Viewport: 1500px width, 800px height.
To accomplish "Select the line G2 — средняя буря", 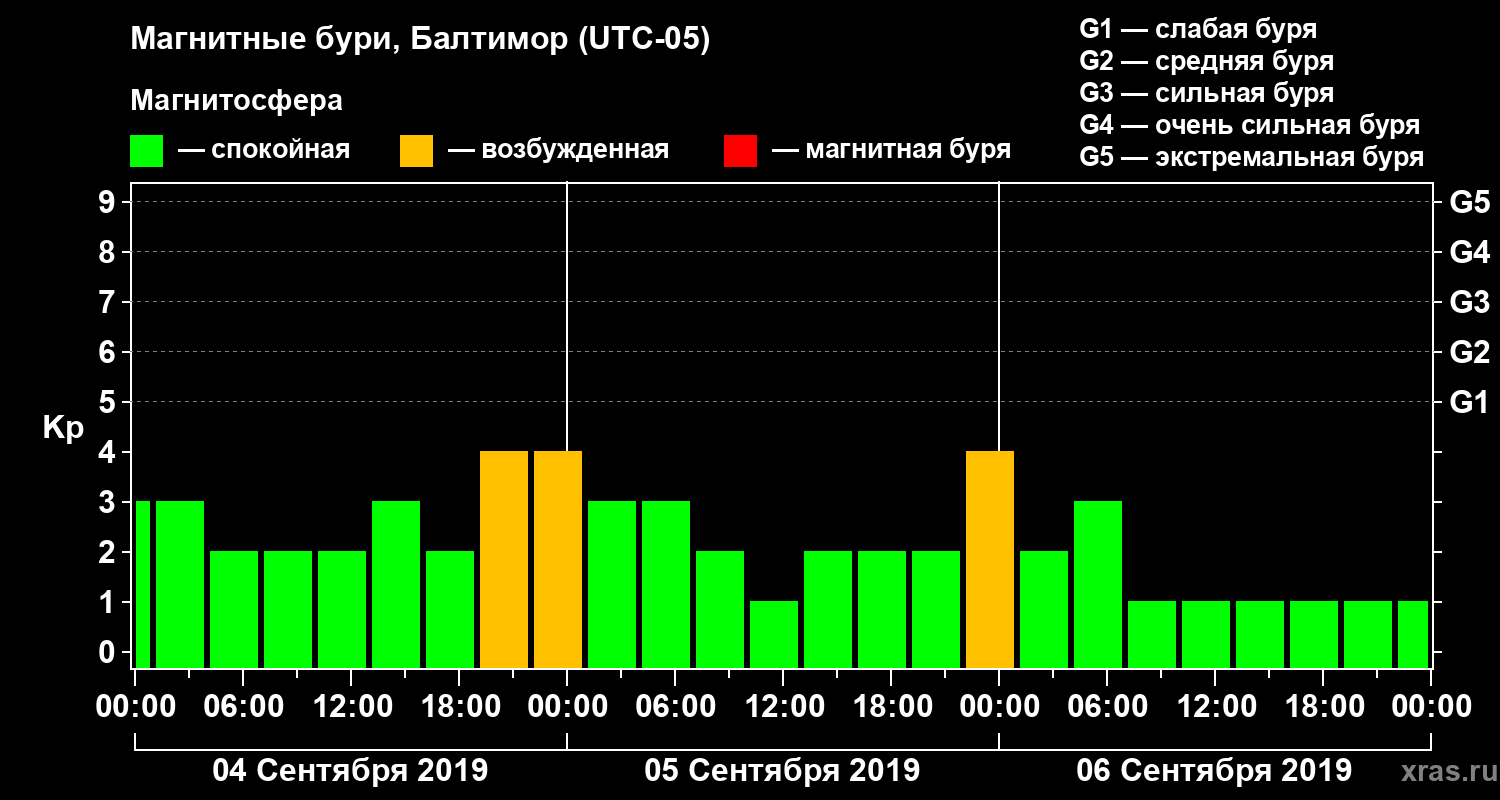I will coord(1206,61).
